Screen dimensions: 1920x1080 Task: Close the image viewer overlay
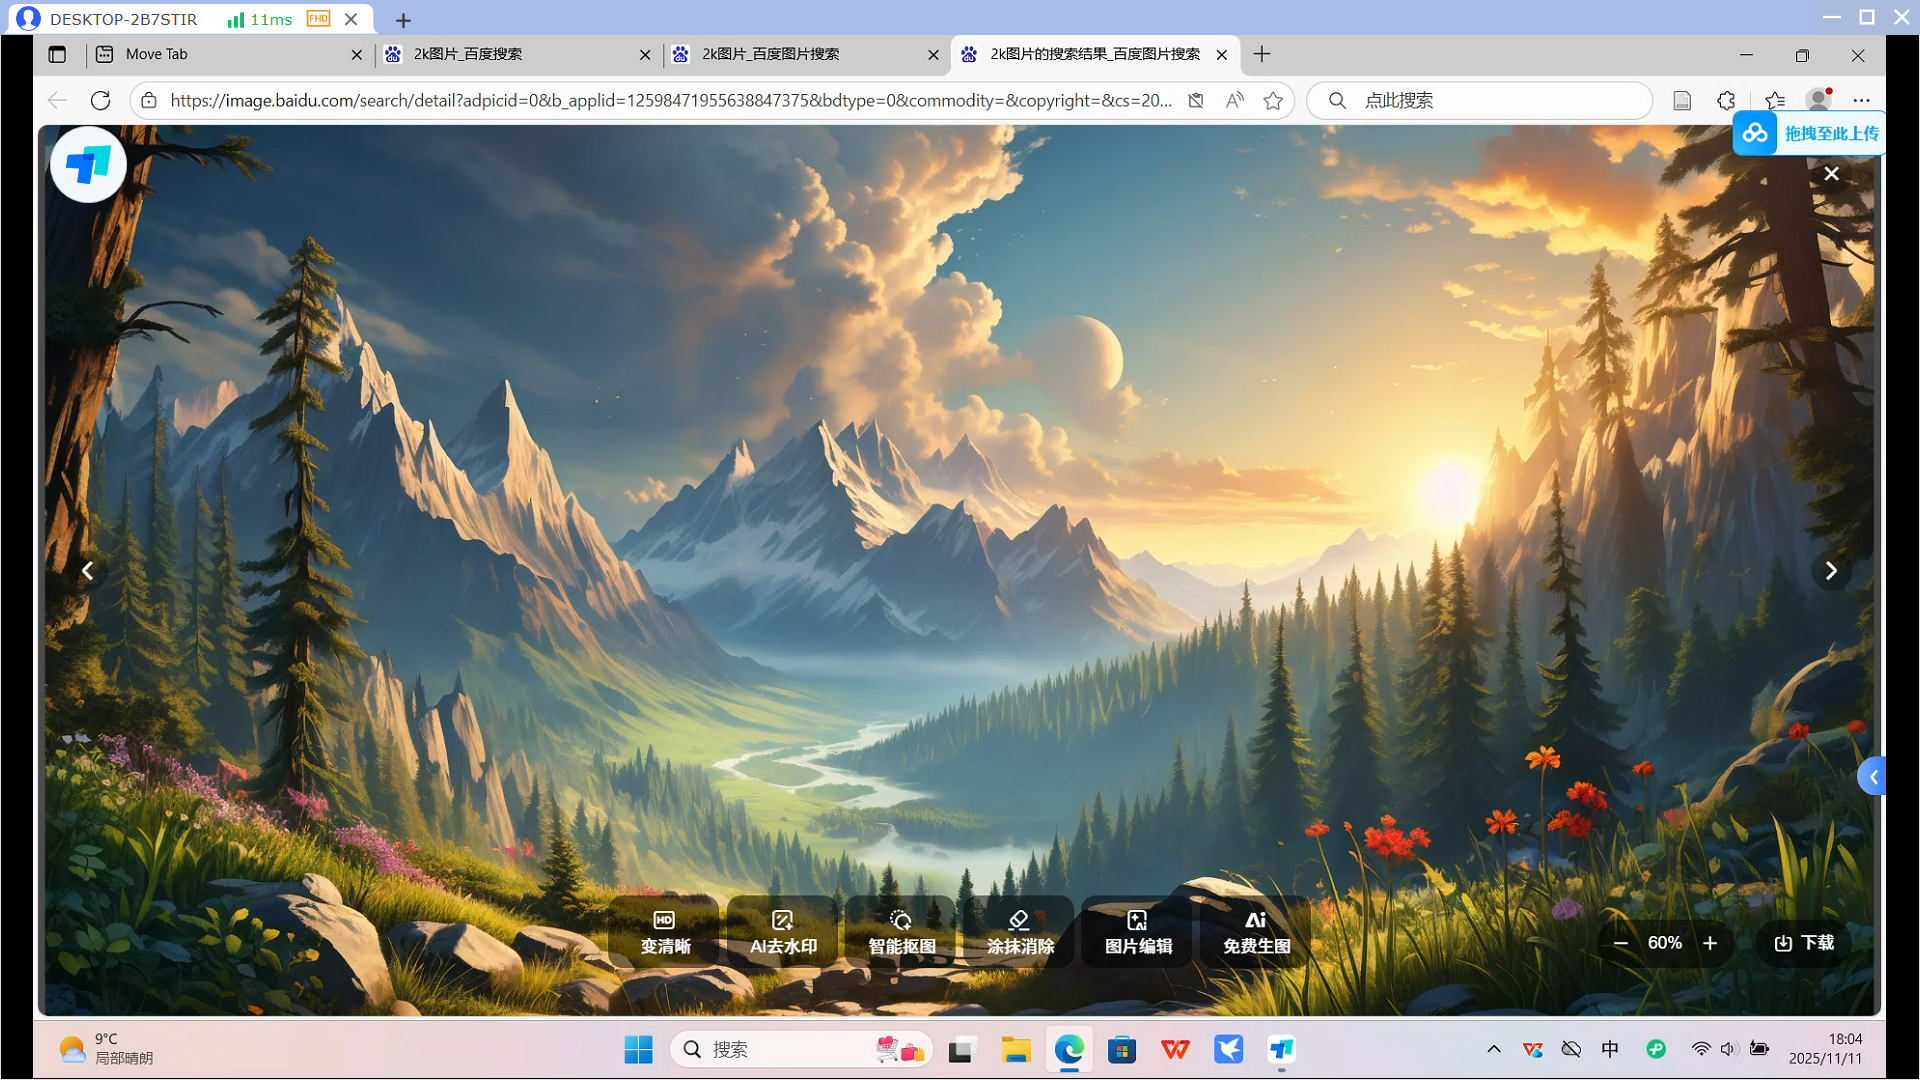click(1831, 174)
